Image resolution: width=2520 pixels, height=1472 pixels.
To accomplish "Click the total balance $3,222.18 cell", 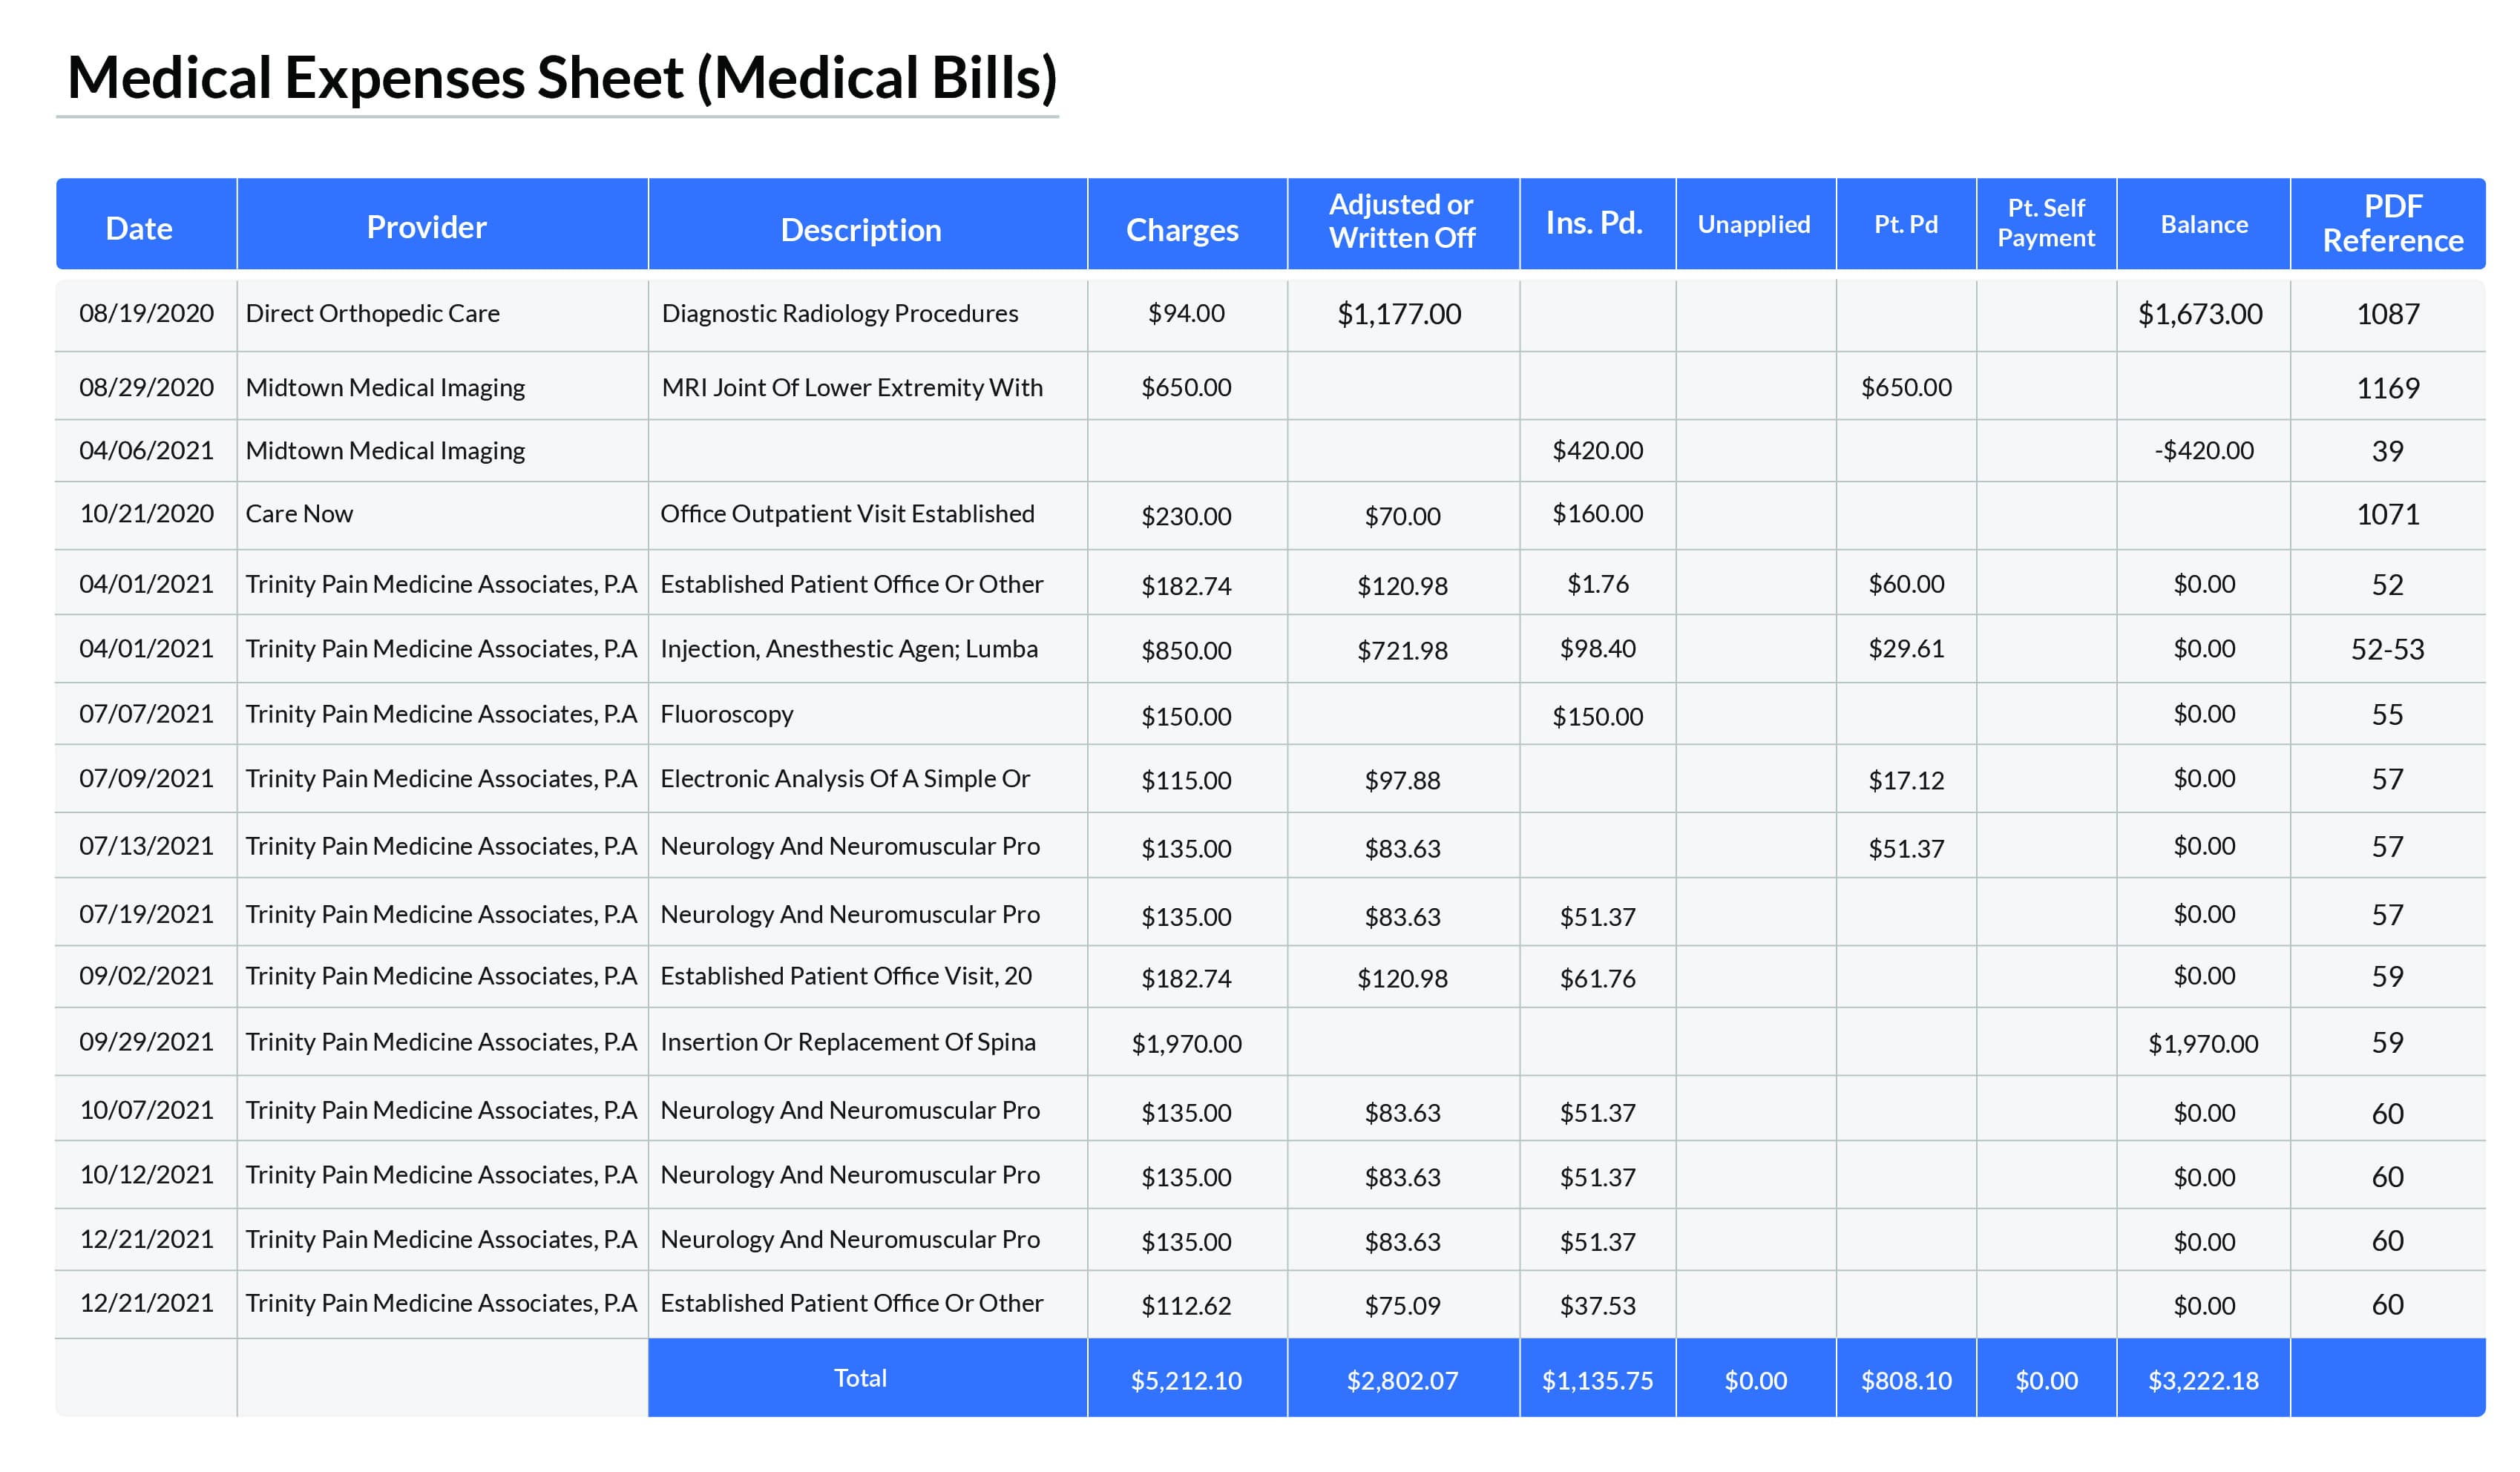I will click(2203, 1380).
